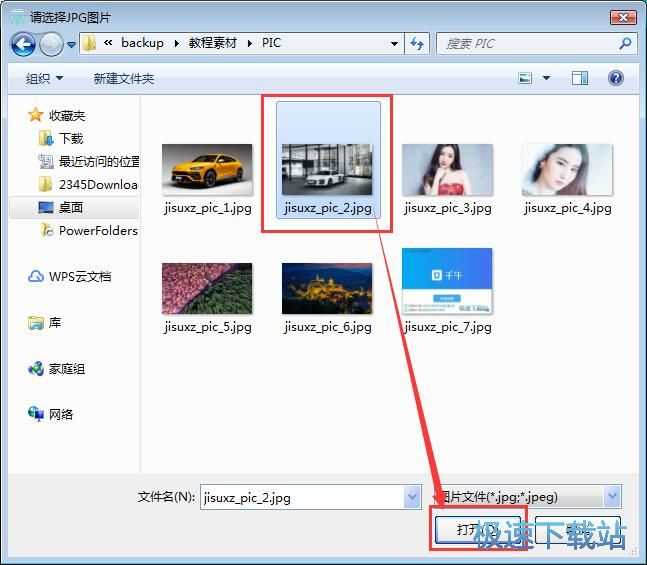Select the yellow car thumbnail jisuxz_pic_1
Viewport: 647px width, 565px height.
pyautogui.click(x=207, y=169)
